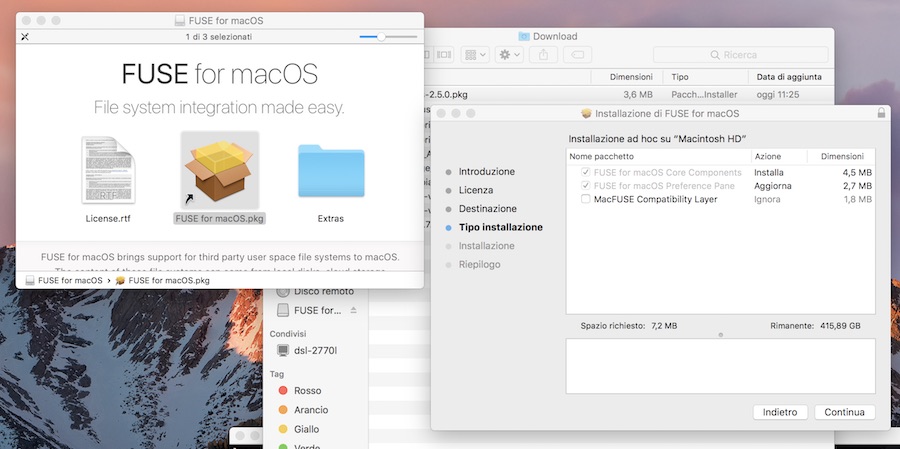Click the Continua button
The image size is (900, 449).
(844, 412)
